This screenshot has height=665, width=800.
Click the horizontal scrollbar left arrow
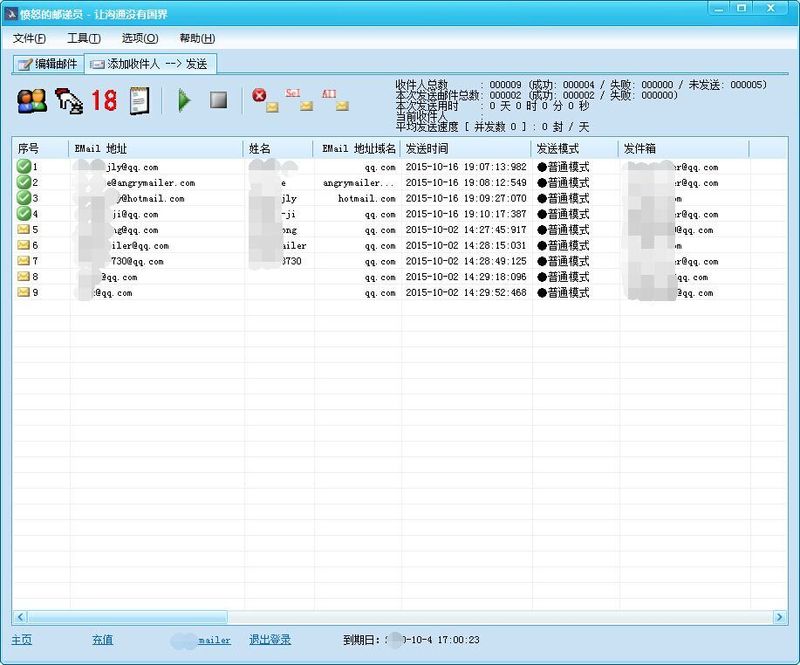[20, 617]
